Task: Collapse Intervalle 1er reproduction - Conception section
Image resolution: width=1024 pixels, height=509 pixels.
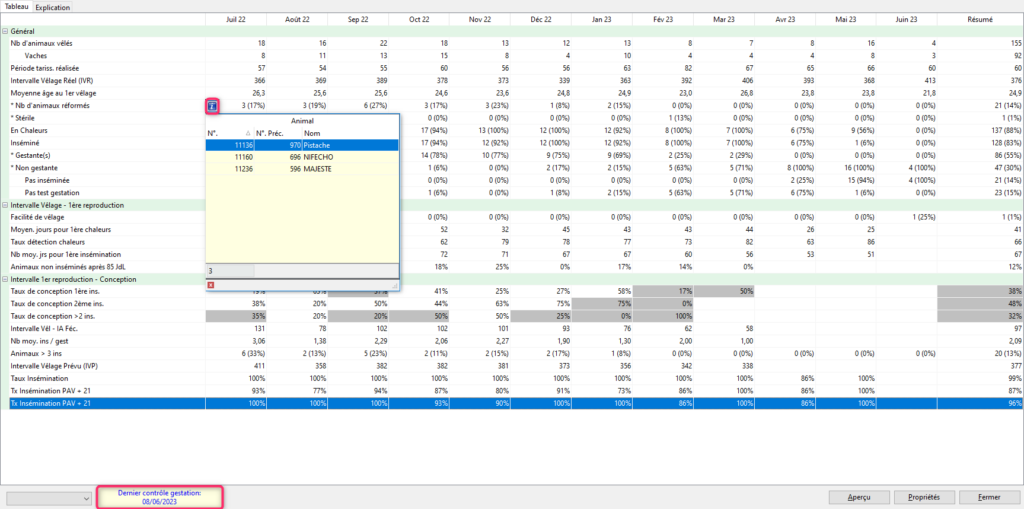Action: tap(5, 278)
